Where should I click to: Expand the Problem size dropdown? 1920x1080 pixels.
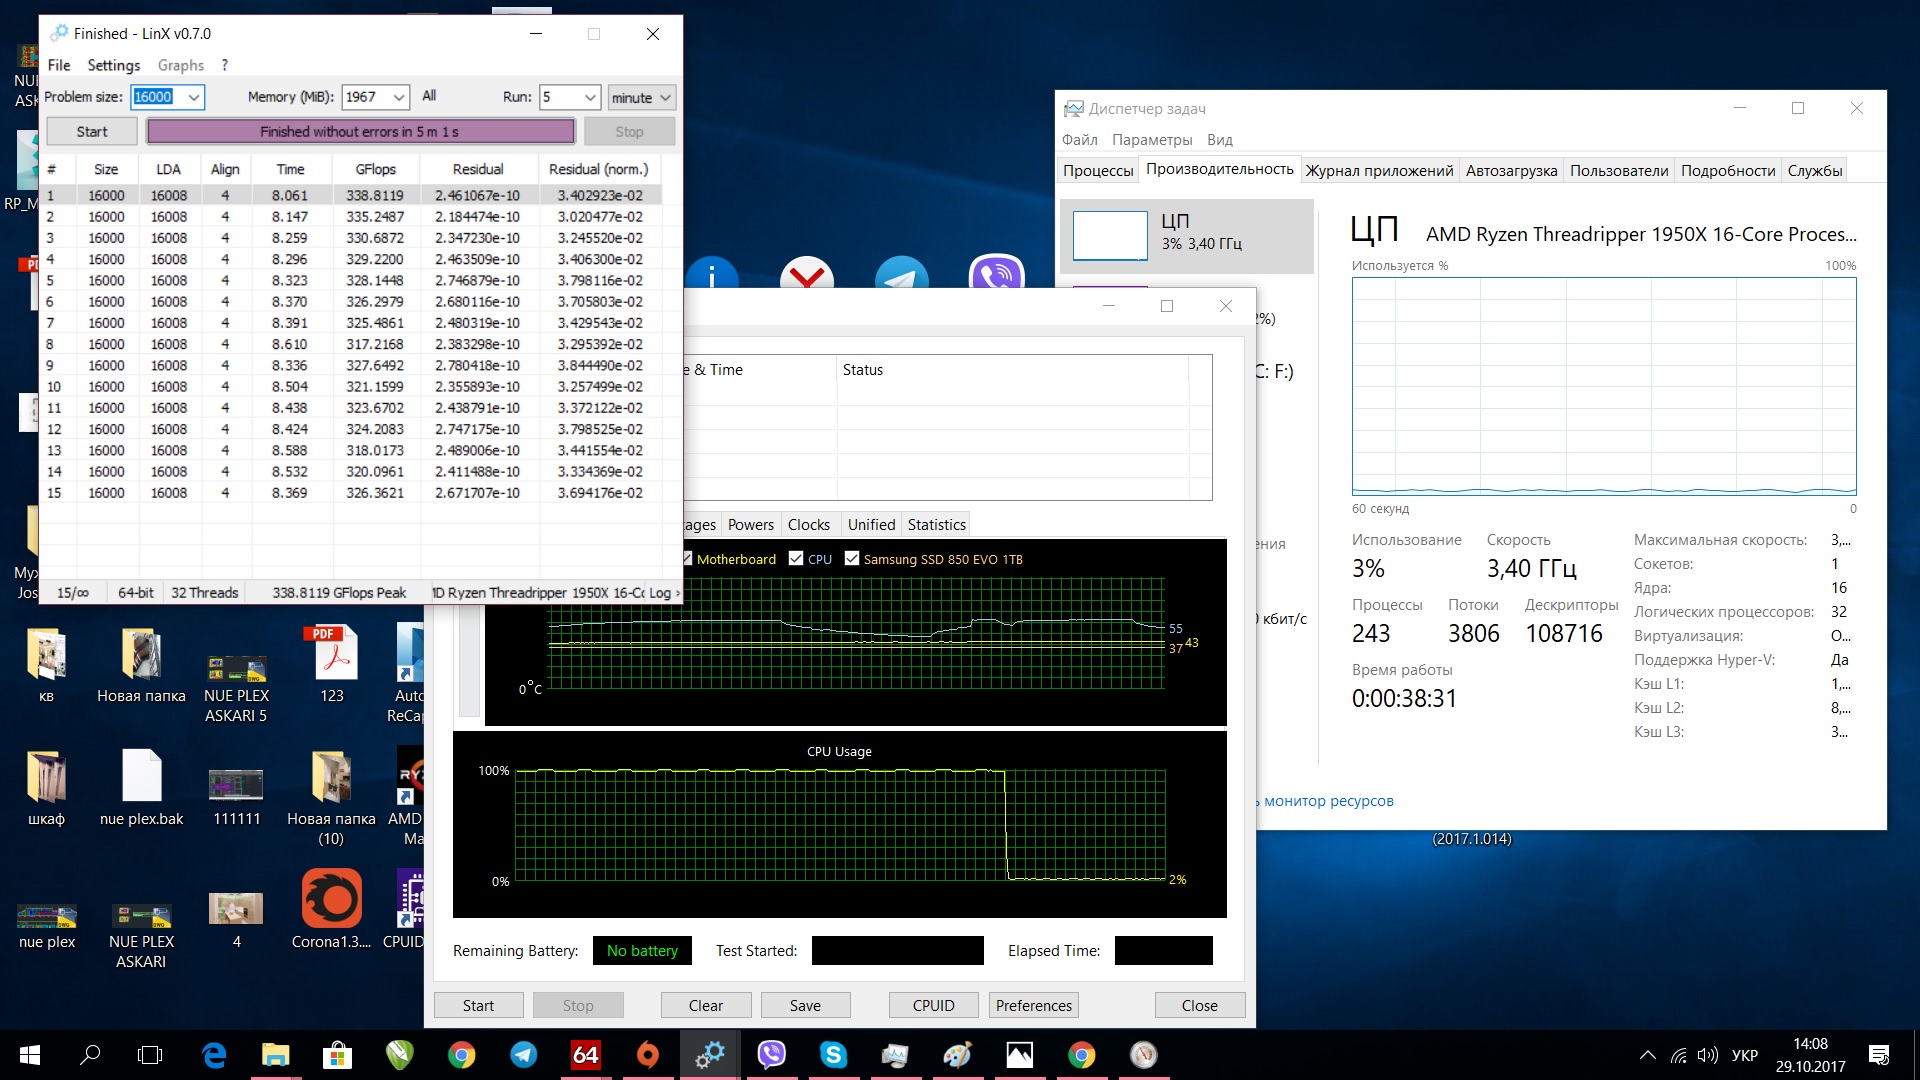[x=194, y=97]
